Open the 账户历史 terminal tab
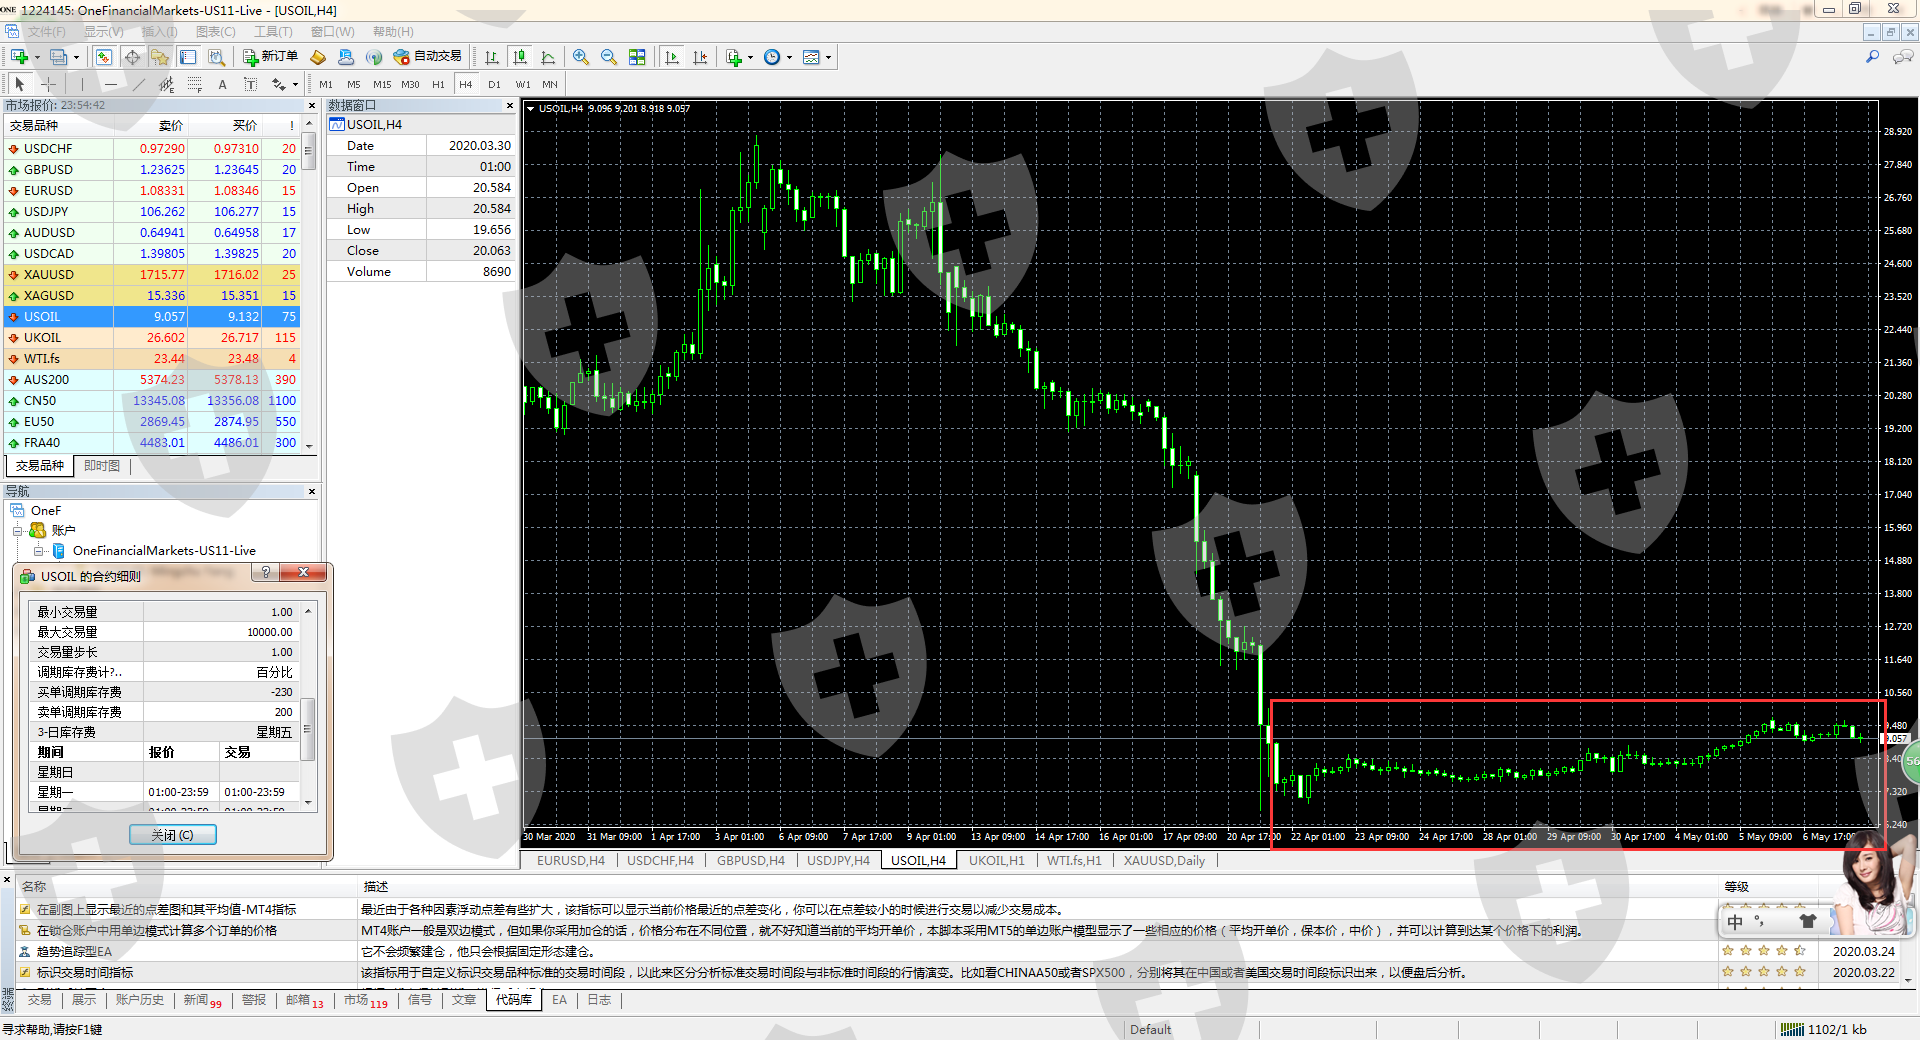1920x1040 pixels. [139, 1000]
